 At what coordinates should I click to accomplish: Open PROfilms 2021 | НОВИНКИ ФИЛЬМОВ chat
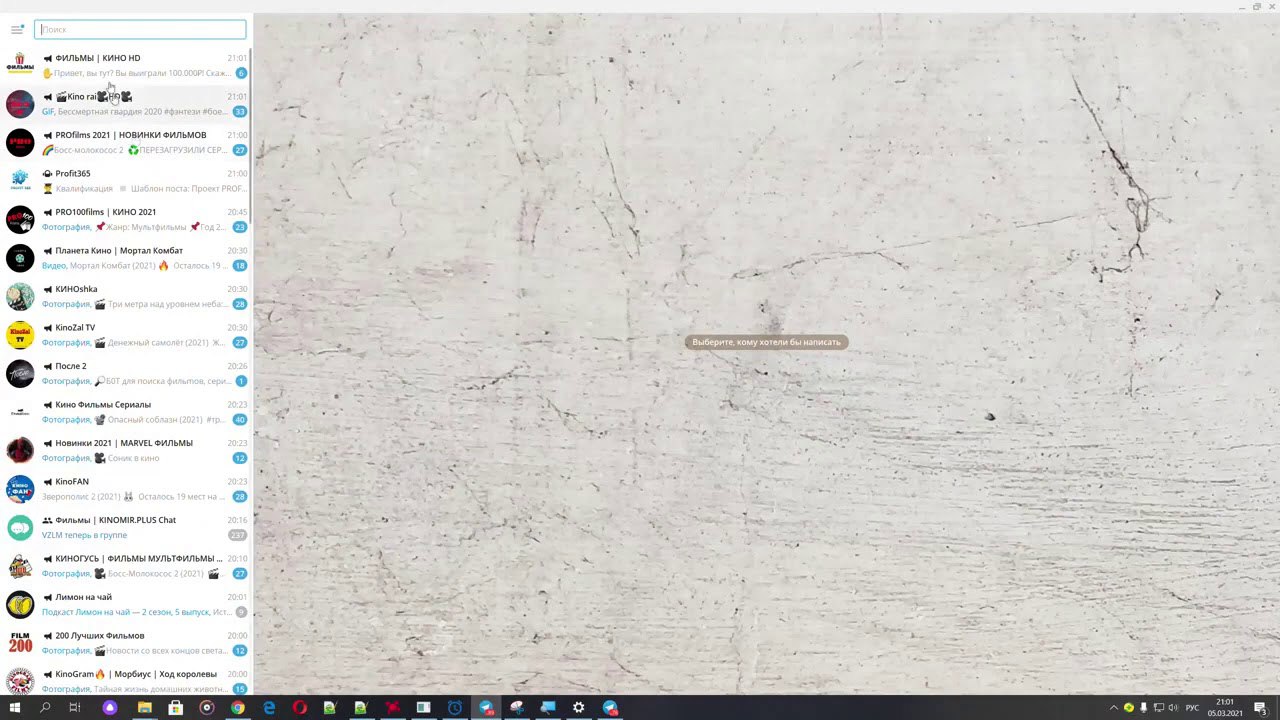click(x=126, y=142)
